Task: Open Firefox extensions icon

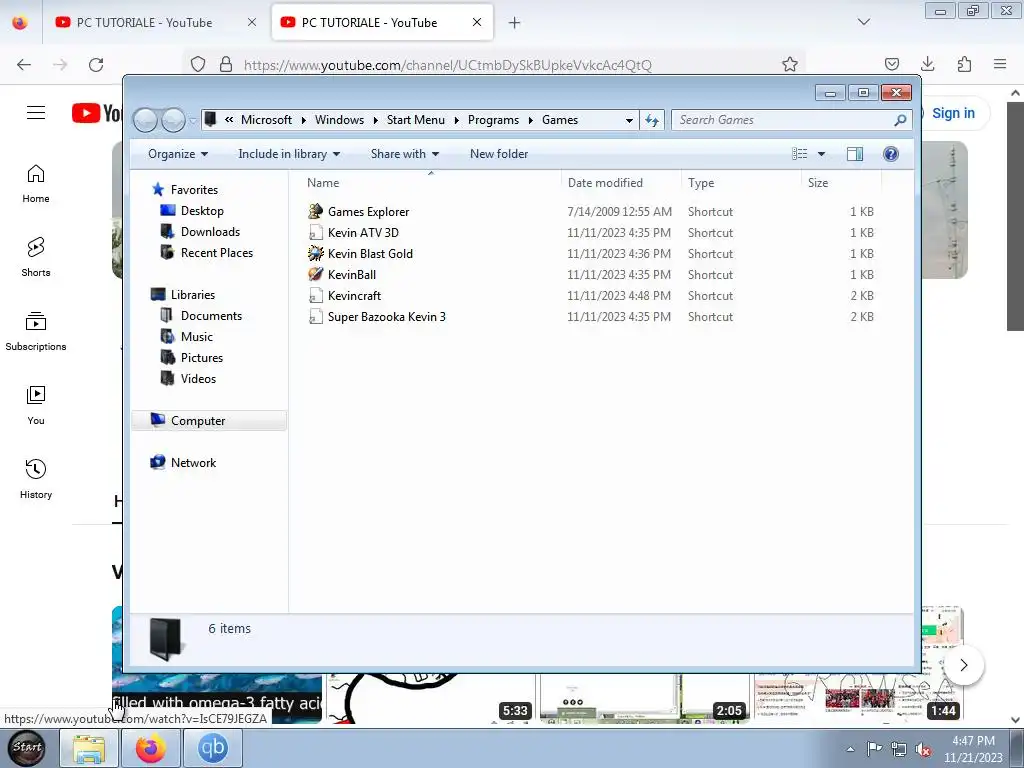Action: (x=964, y=64)
